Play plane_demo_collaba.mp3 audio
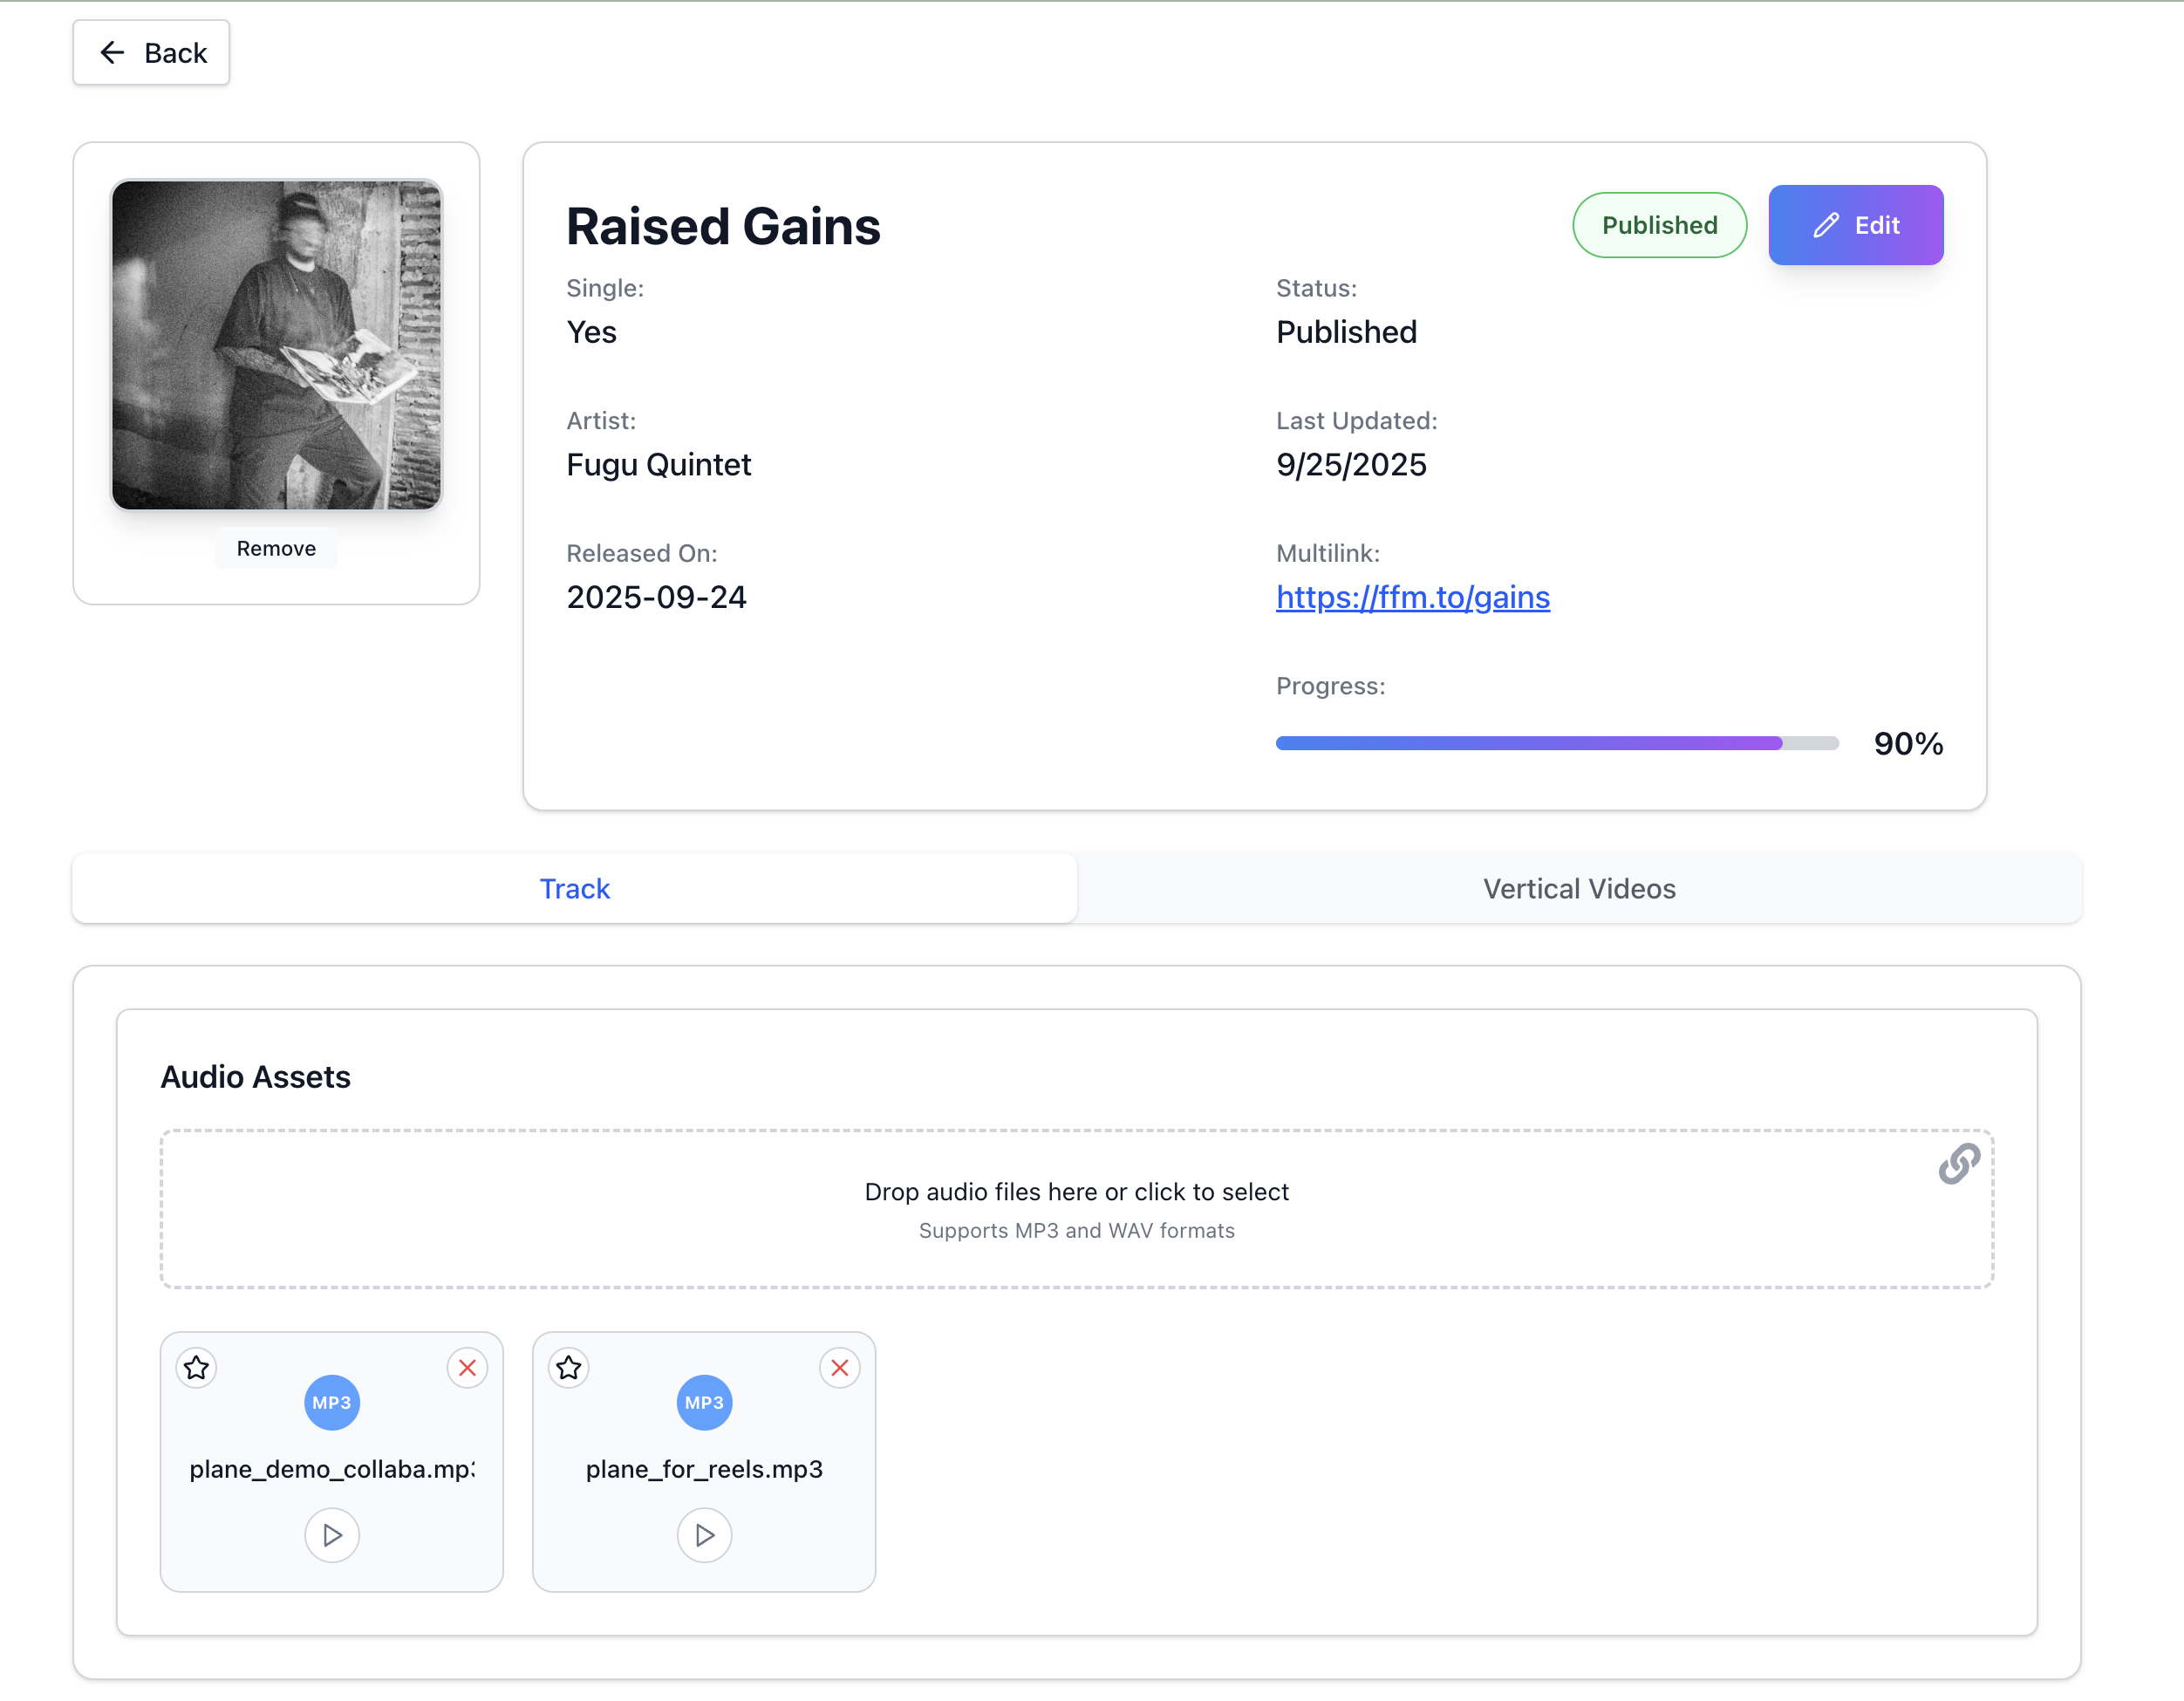 332,1534
